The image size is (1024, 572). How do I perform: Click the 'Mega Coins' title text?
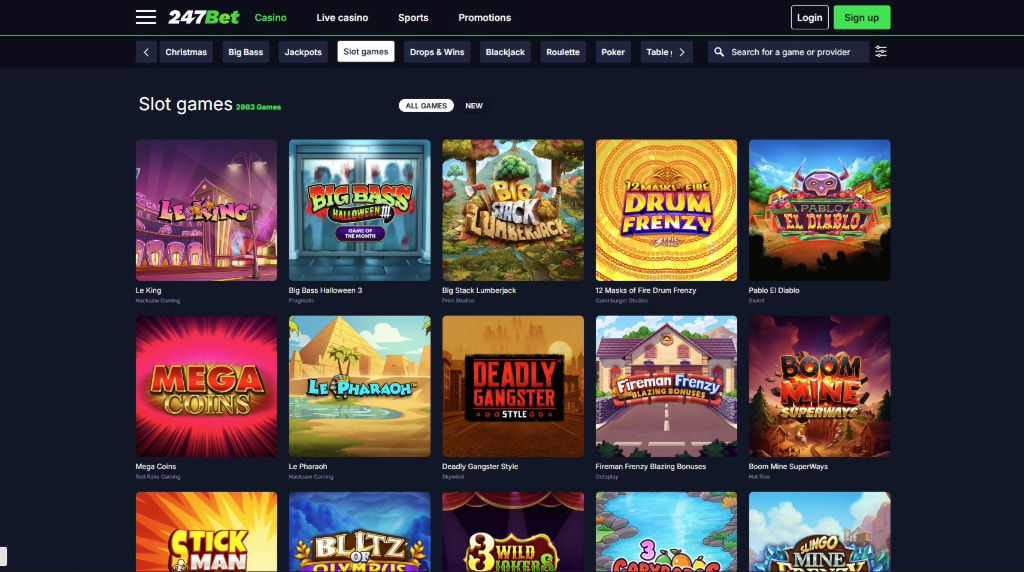[155, 467]
